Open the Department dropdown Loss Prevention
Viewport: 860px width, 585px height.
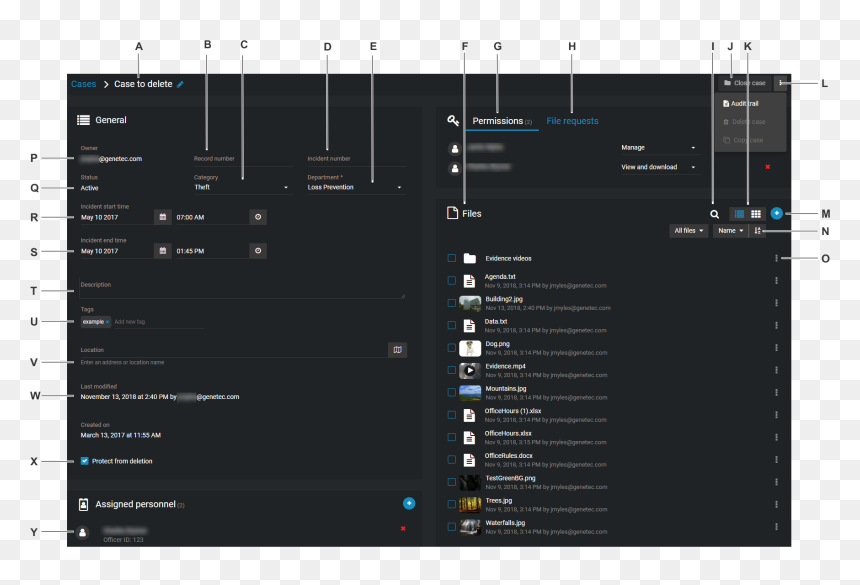click(x=355, y=188)
